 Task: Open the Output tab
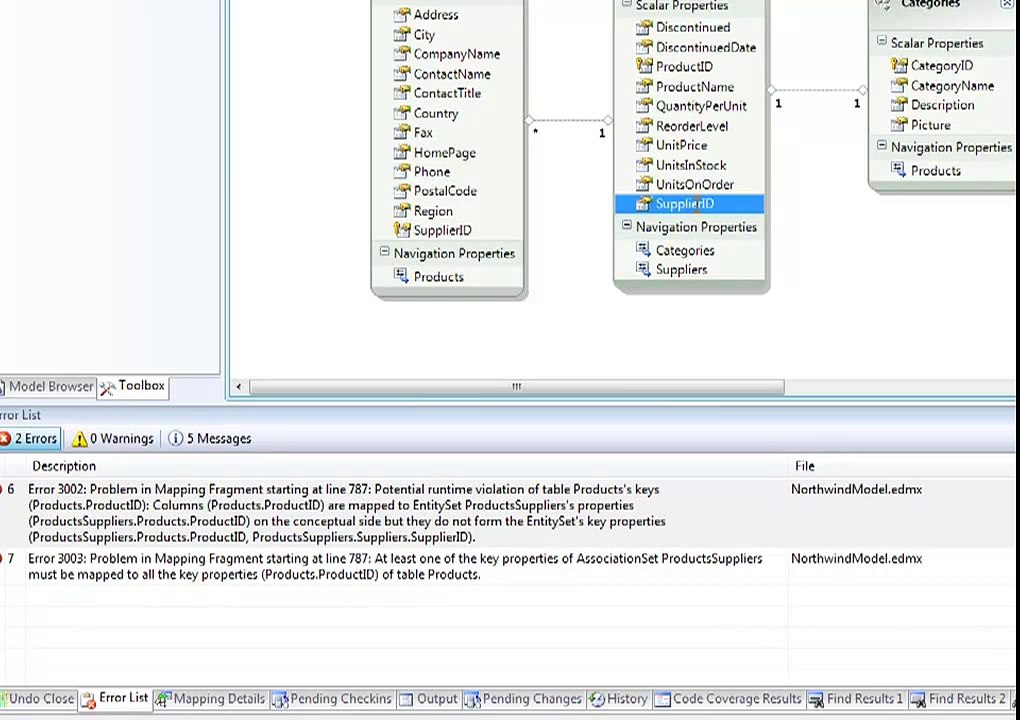[x=428, y=699]
